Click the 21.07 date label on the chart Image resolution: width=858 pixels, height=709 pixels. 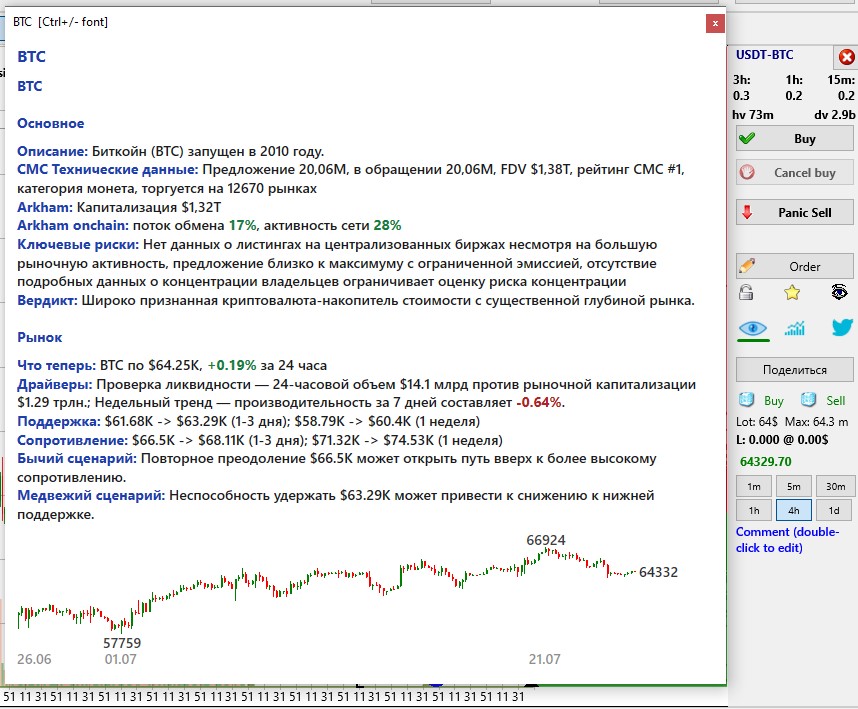tap(544, 659)
